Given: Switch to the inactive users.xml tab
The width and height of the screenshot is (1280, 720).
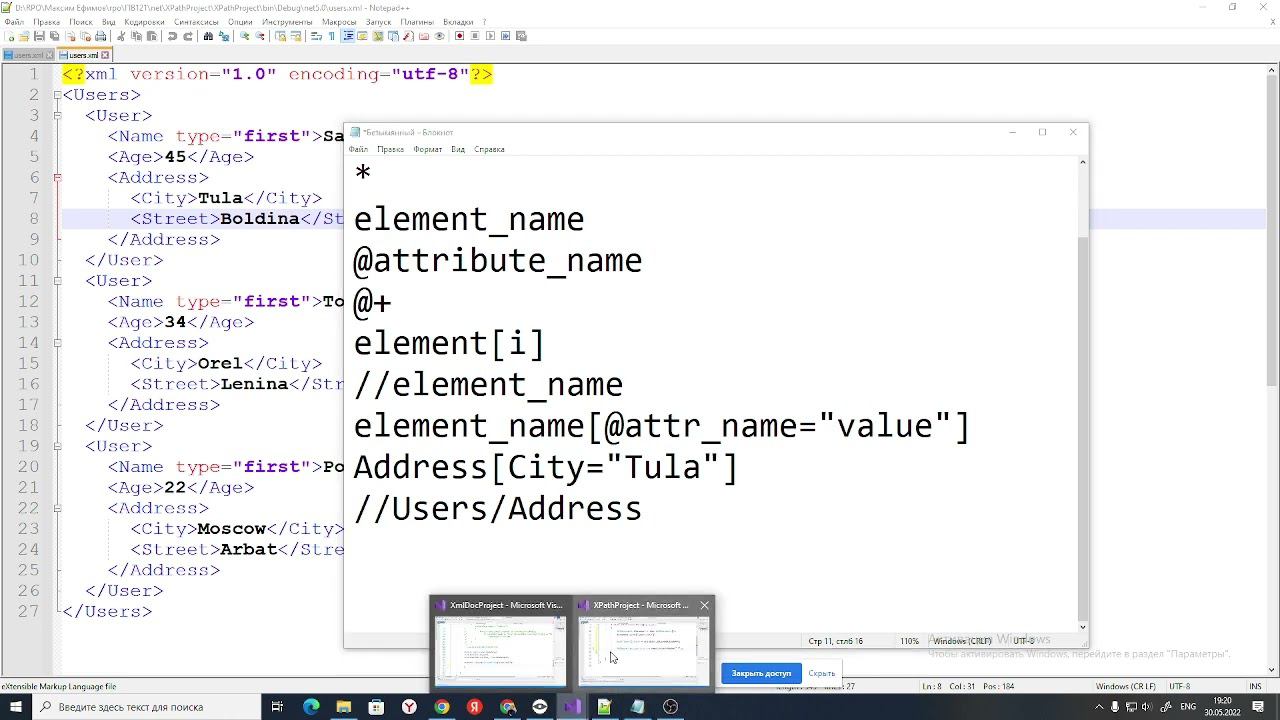Looking at the screenshot, I should click(28, 55).
